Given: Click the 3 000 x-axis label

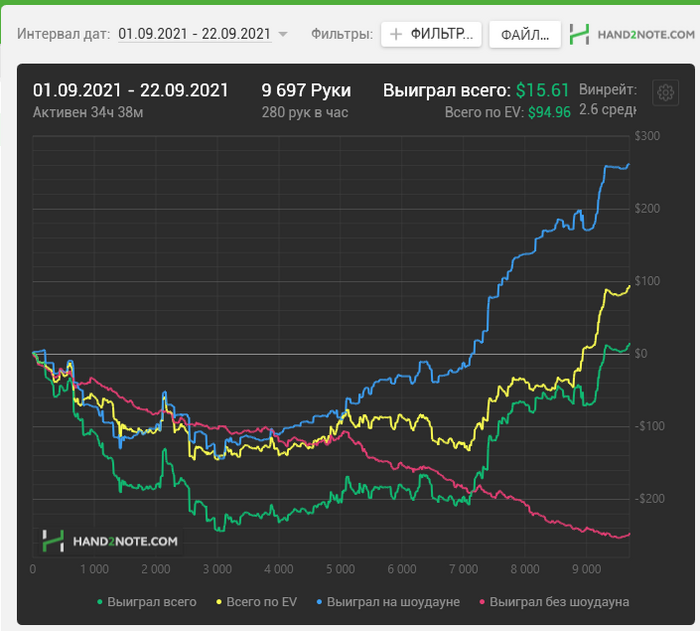Looking at the screenshot, I should (x=217, y=569).
